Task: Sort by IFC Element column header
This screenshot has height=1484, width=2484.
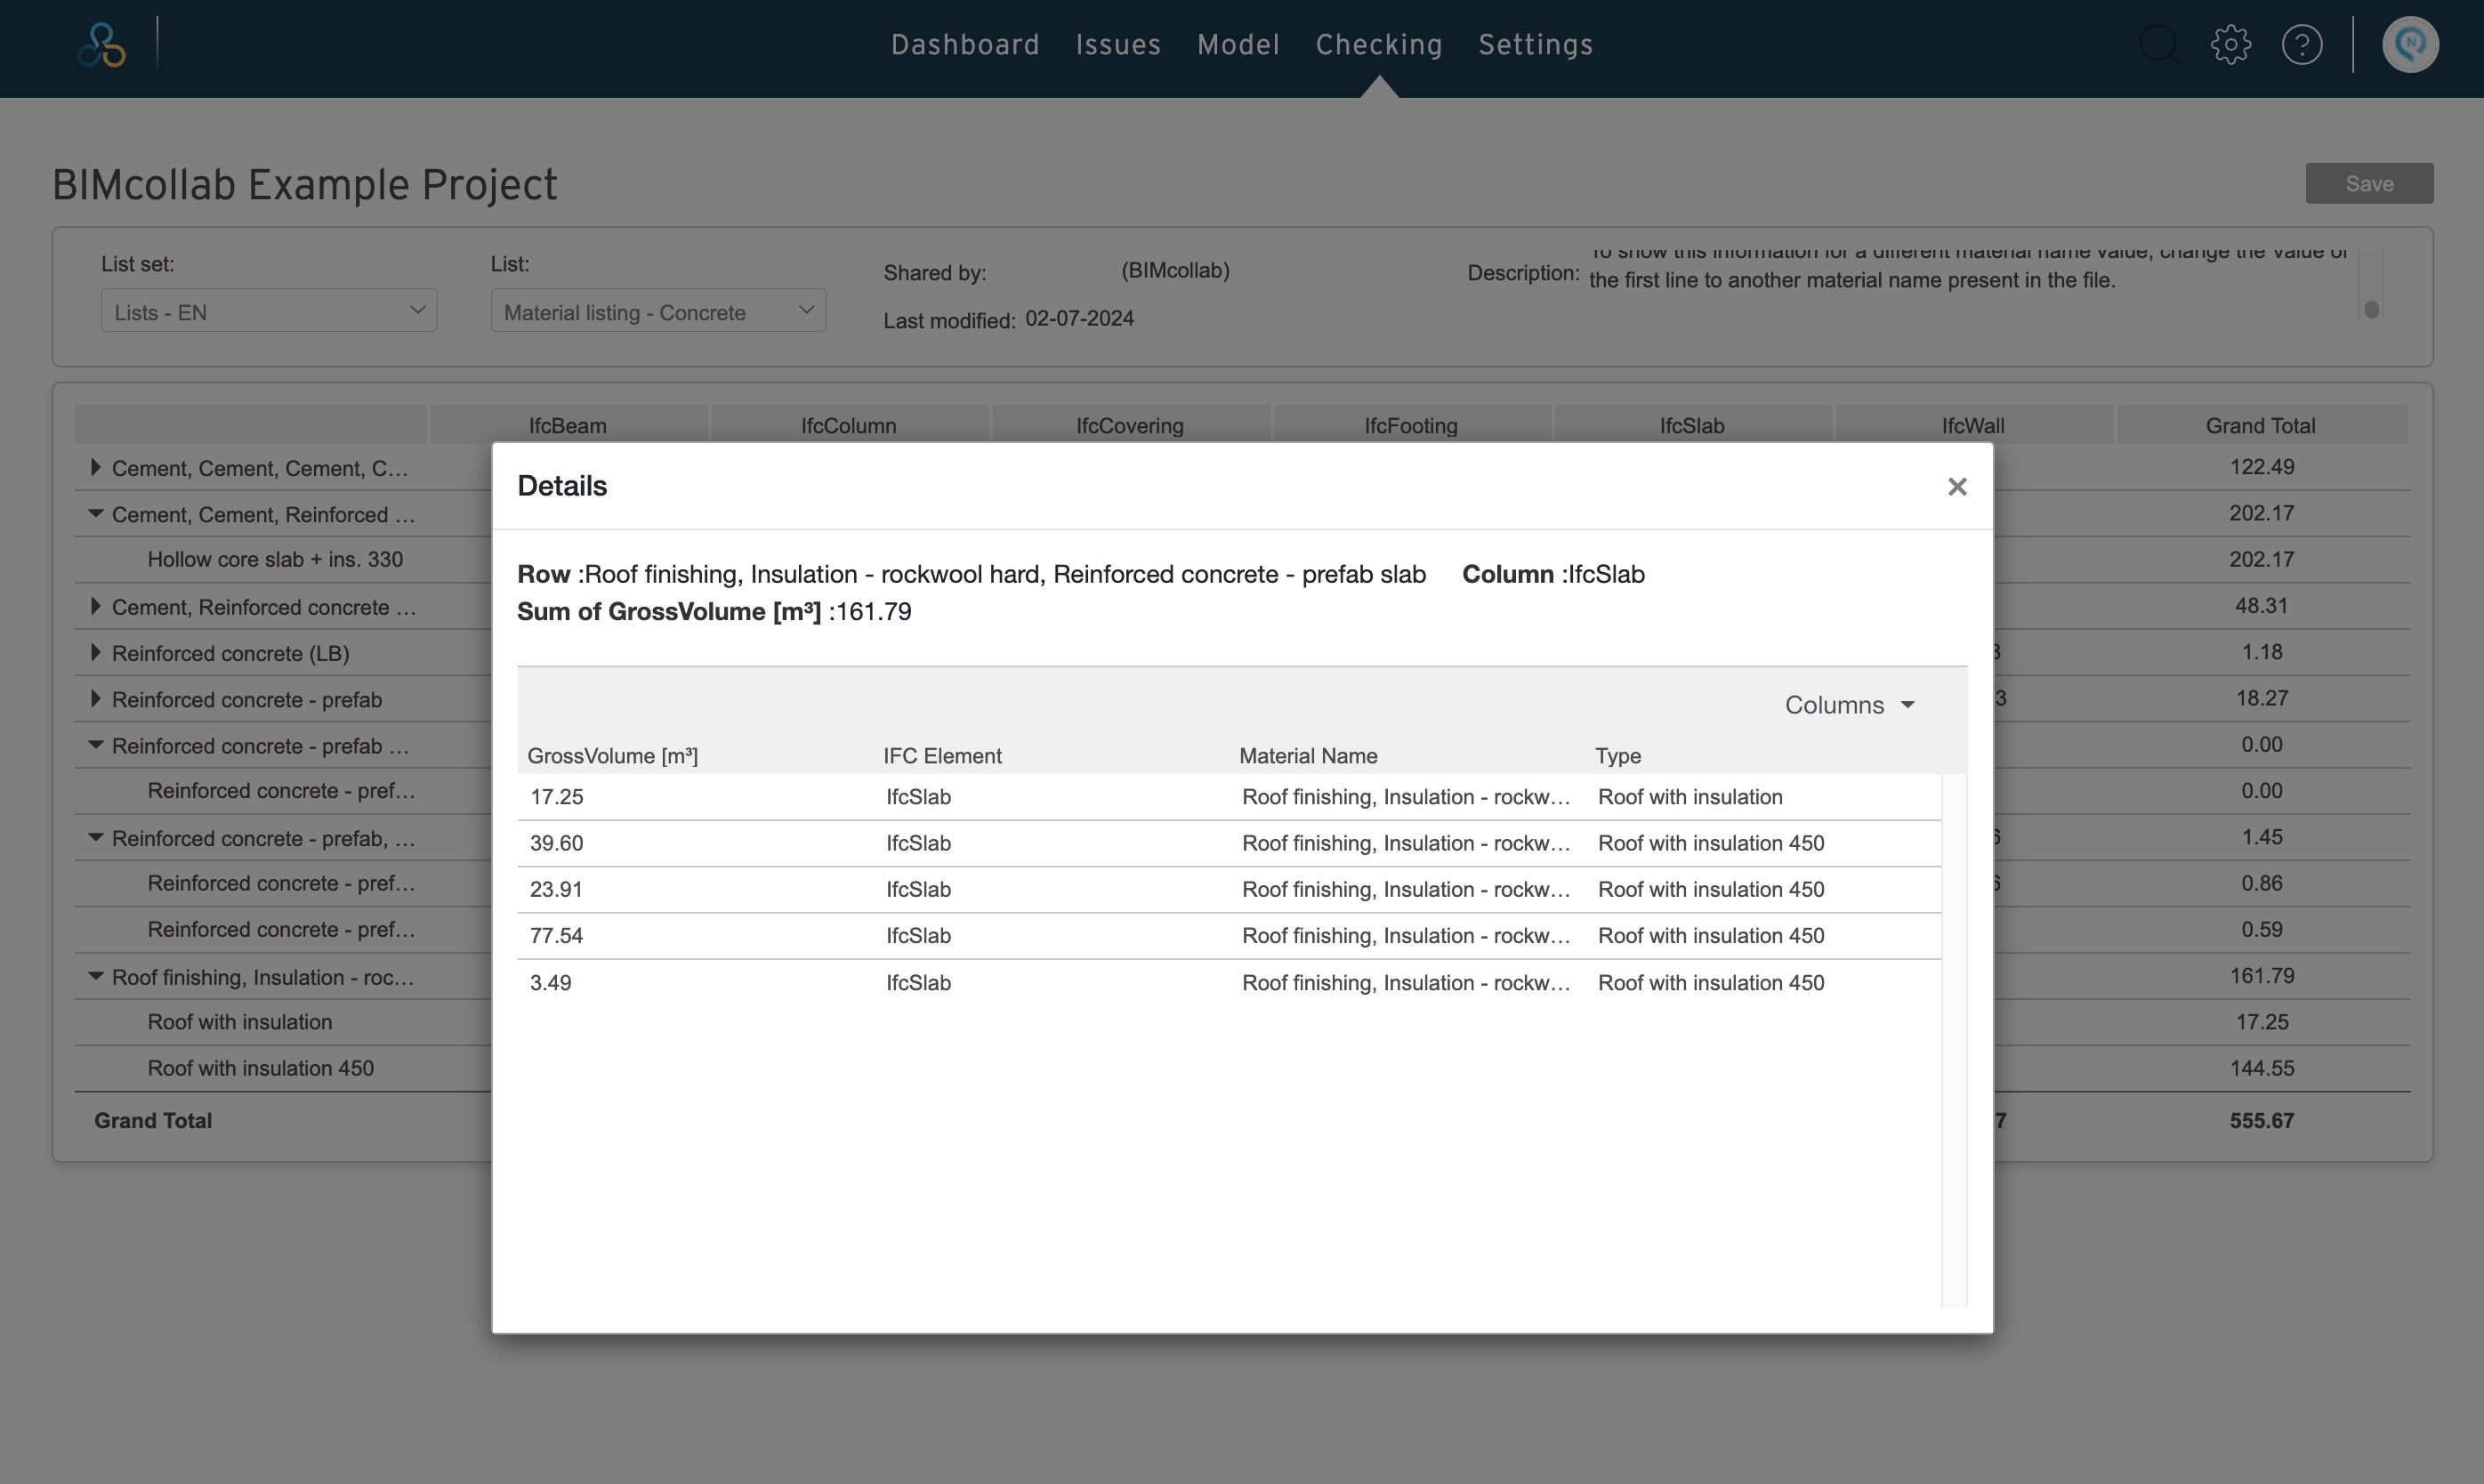Action: [x=942, y=756]
